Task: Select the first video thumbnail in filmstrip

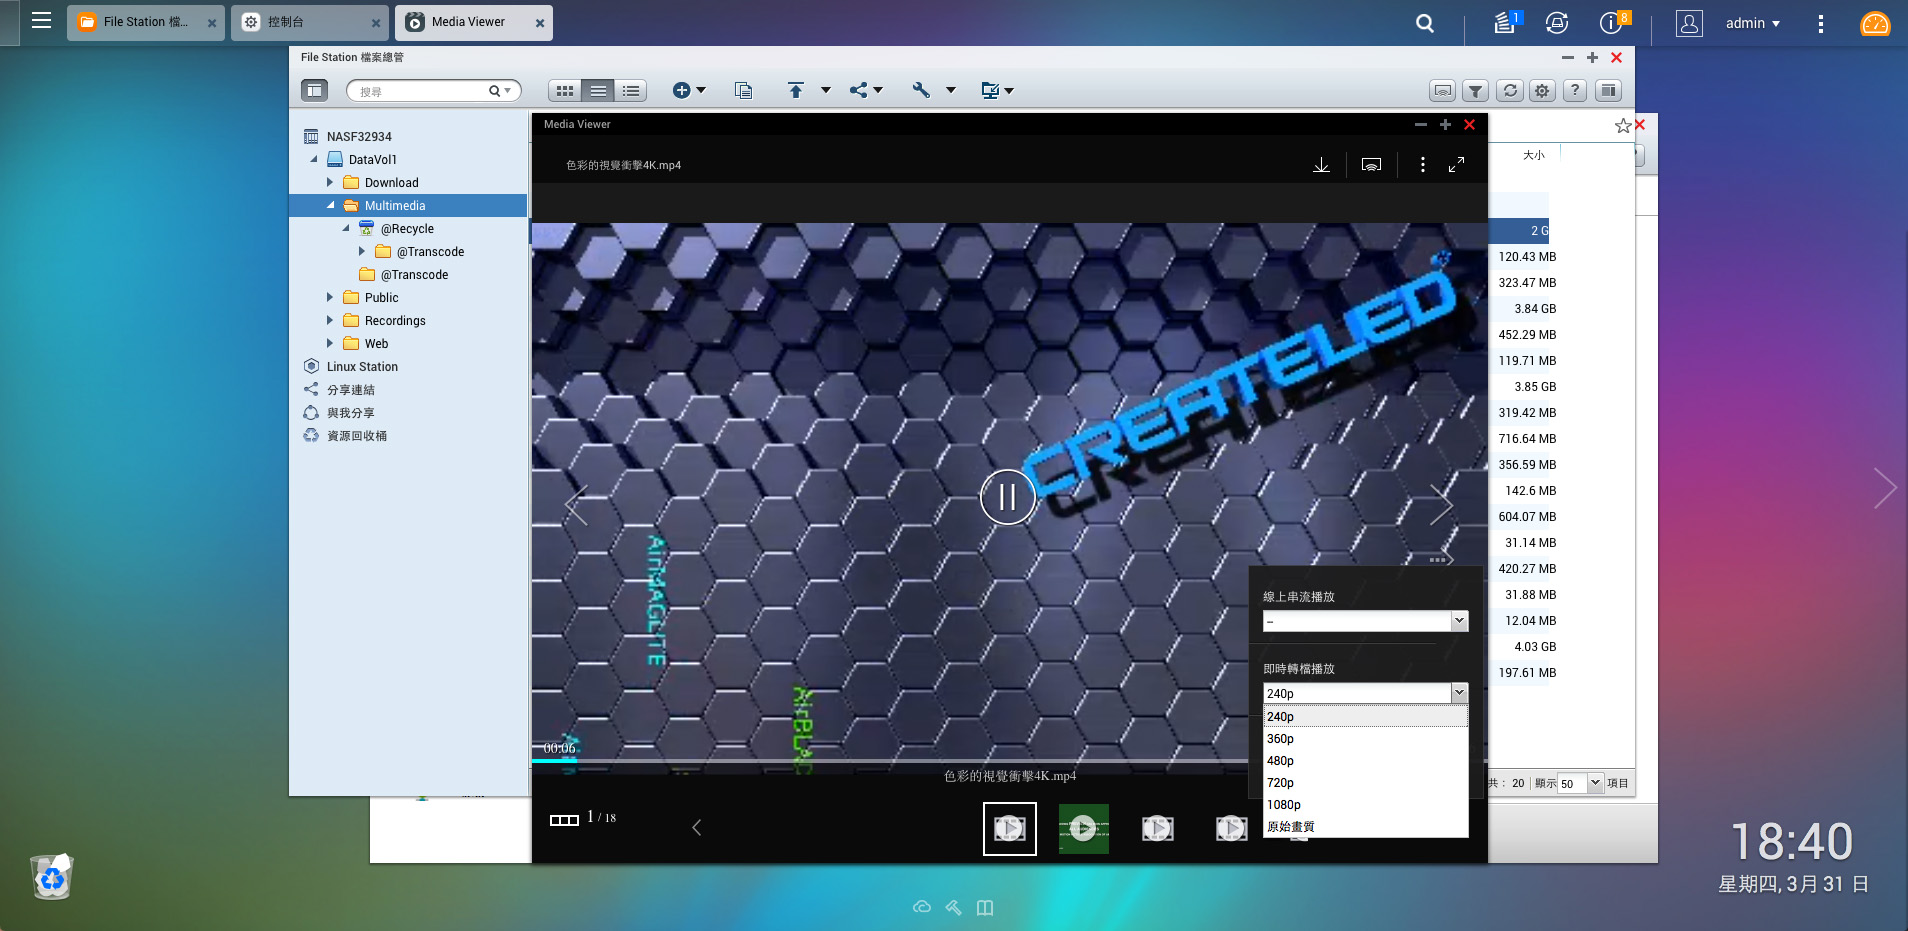Action: [1010, 829]
